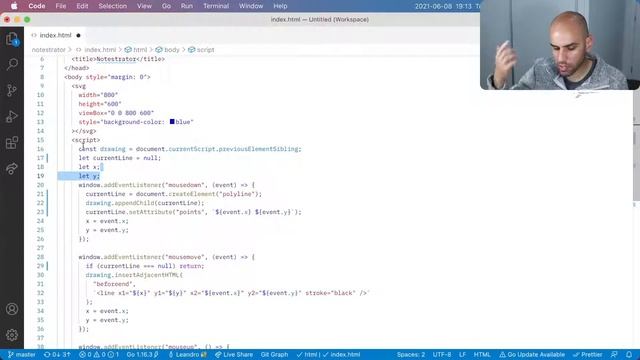This screenshot has width=640, height=360.
Task: Click line number 28 in gutter
Action: point(40,257)
